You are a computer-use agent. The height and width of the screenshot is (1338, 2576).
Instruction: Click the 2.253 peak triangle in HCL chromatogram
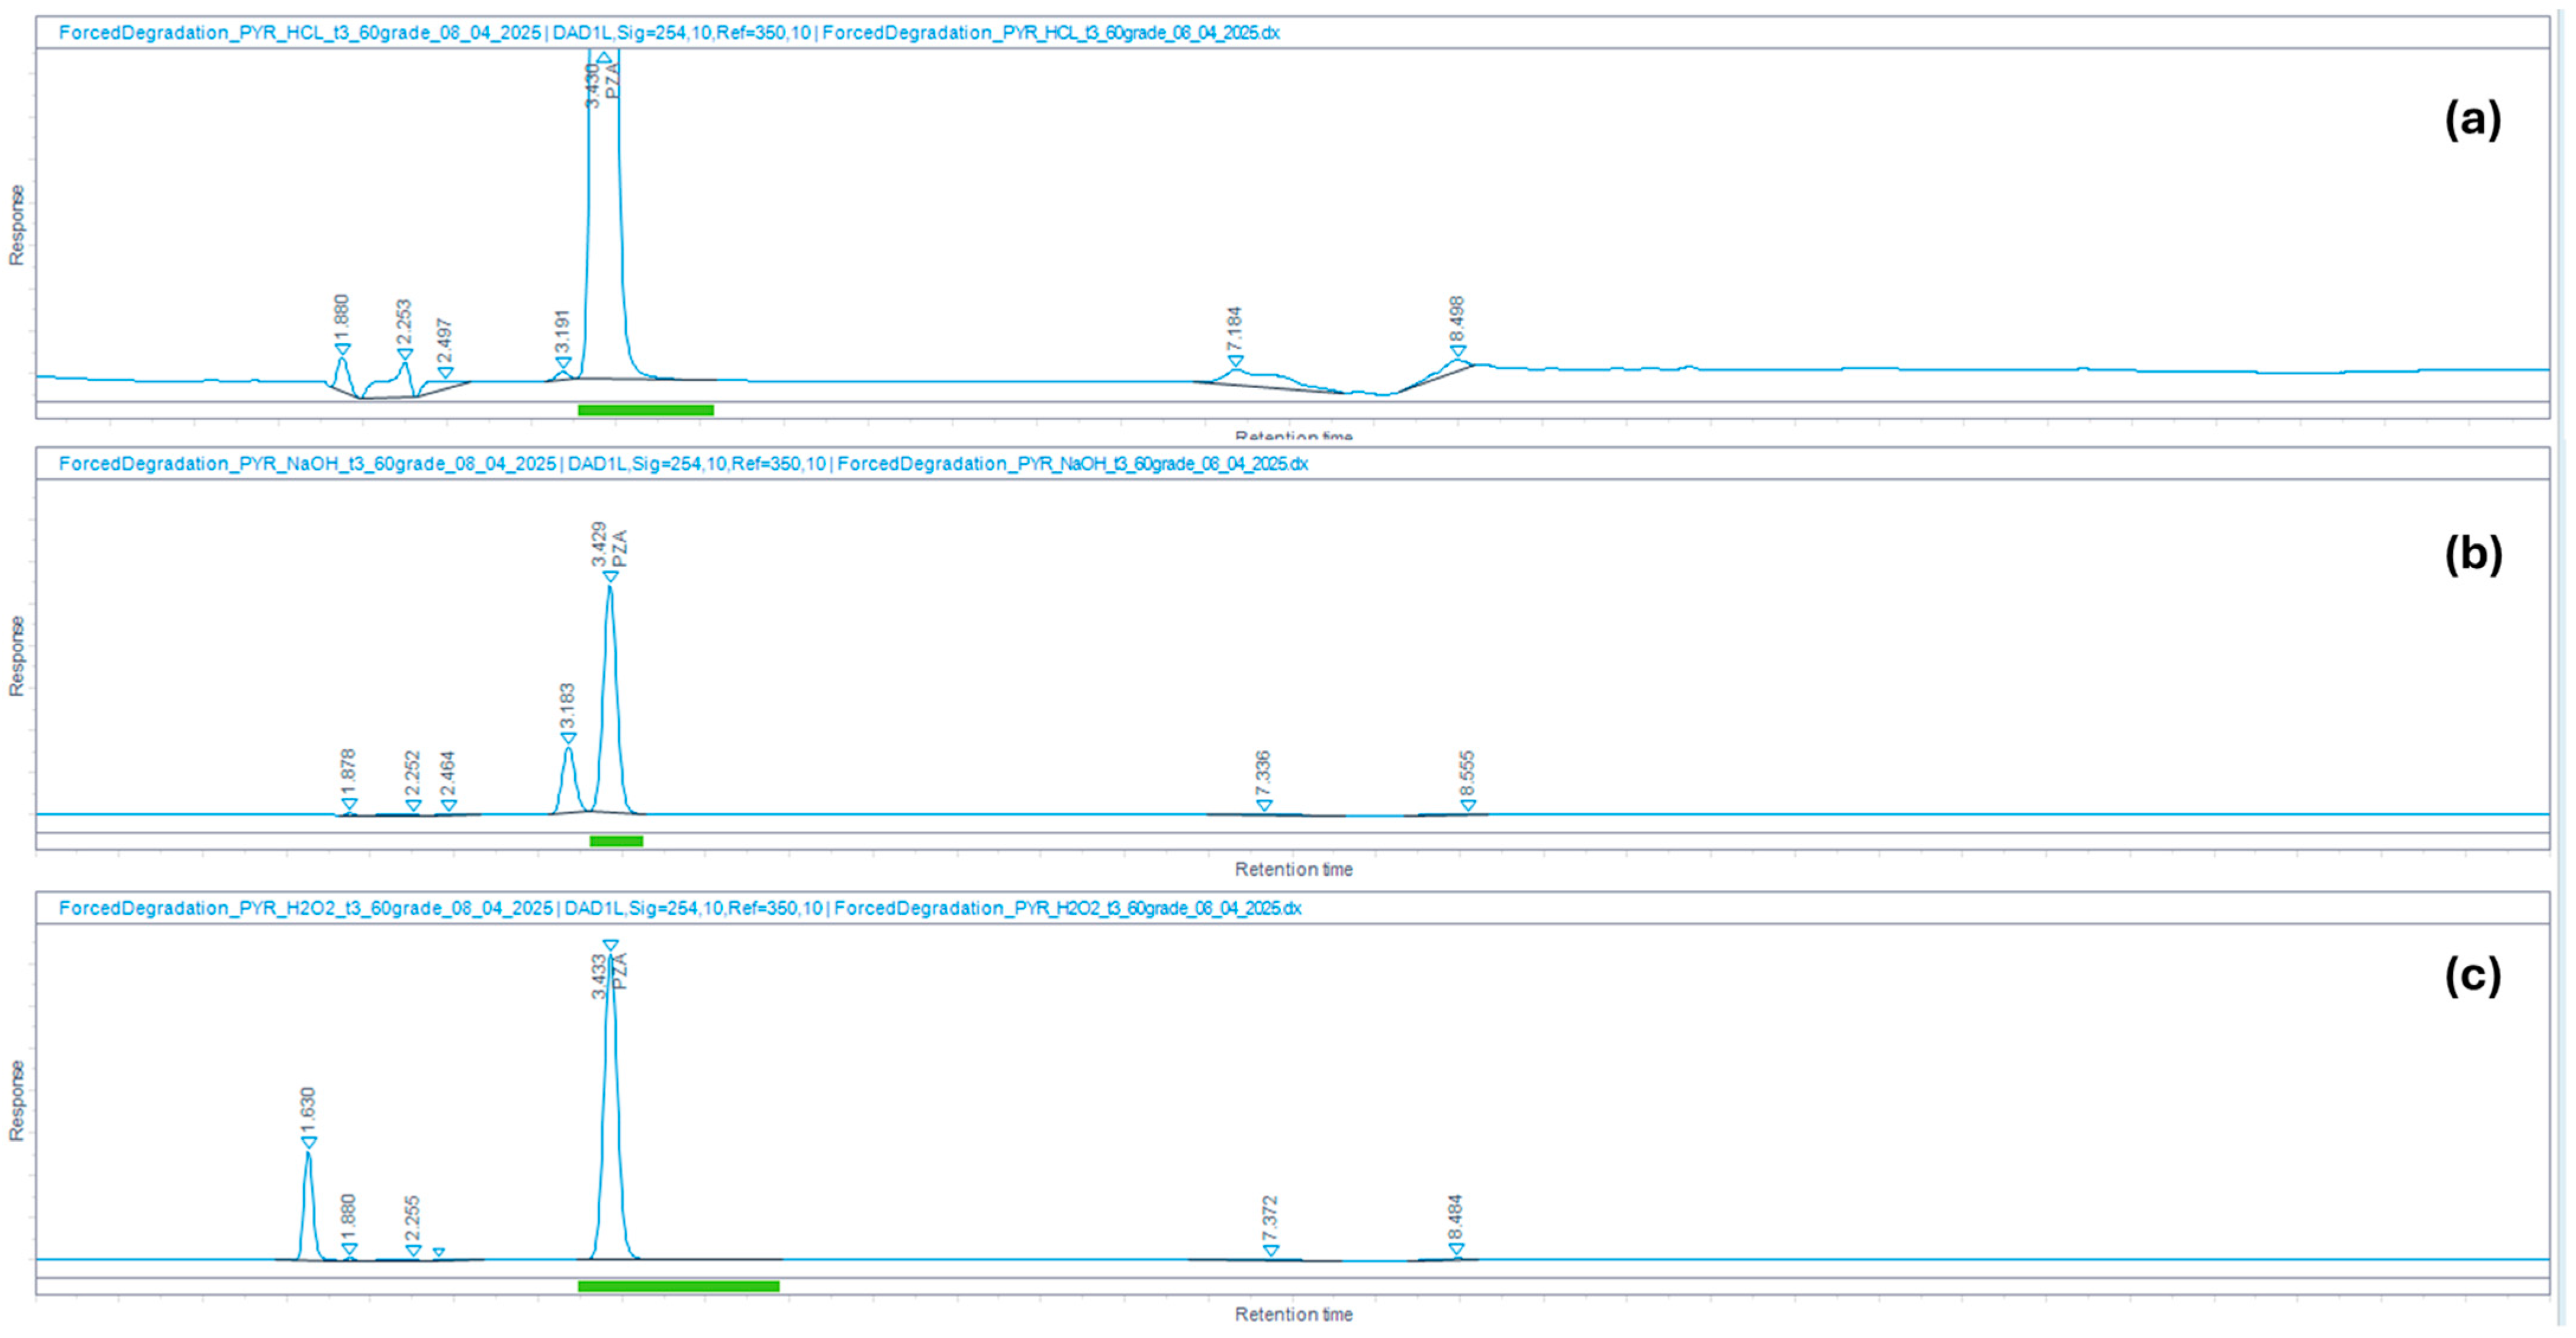click(x=405, y=354)
